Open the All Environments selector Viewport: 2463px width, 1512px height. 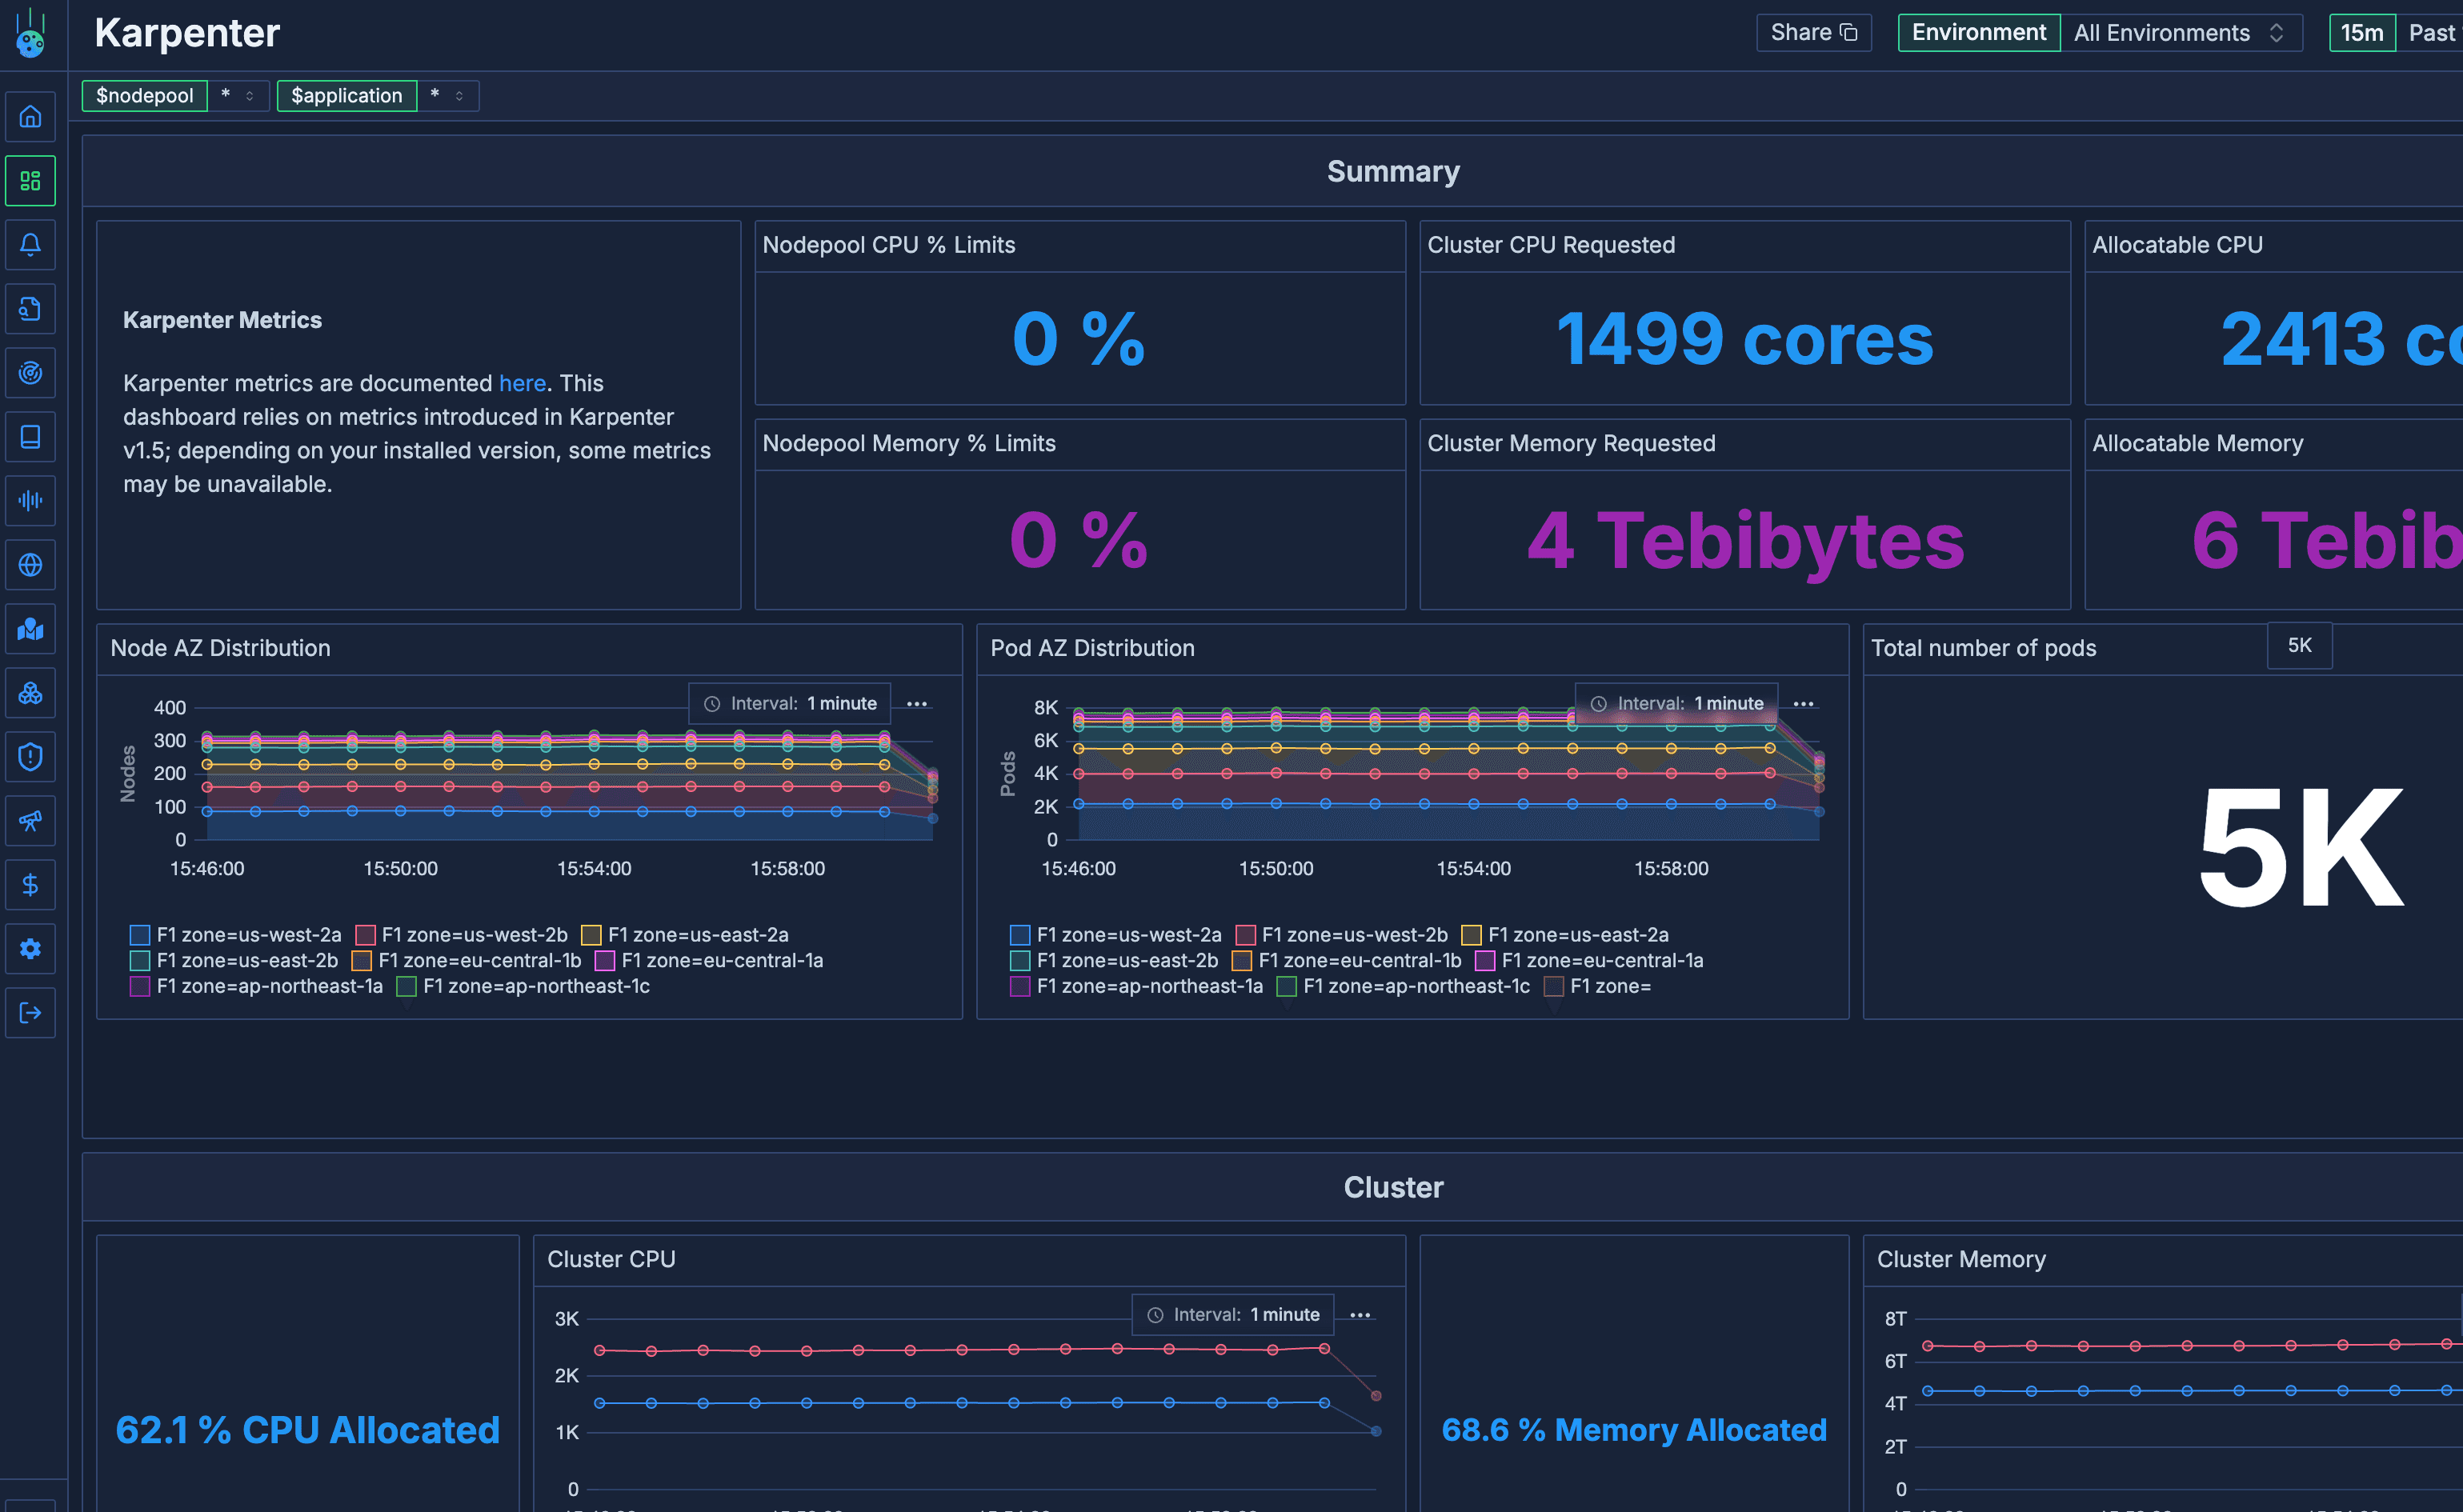2181,33
